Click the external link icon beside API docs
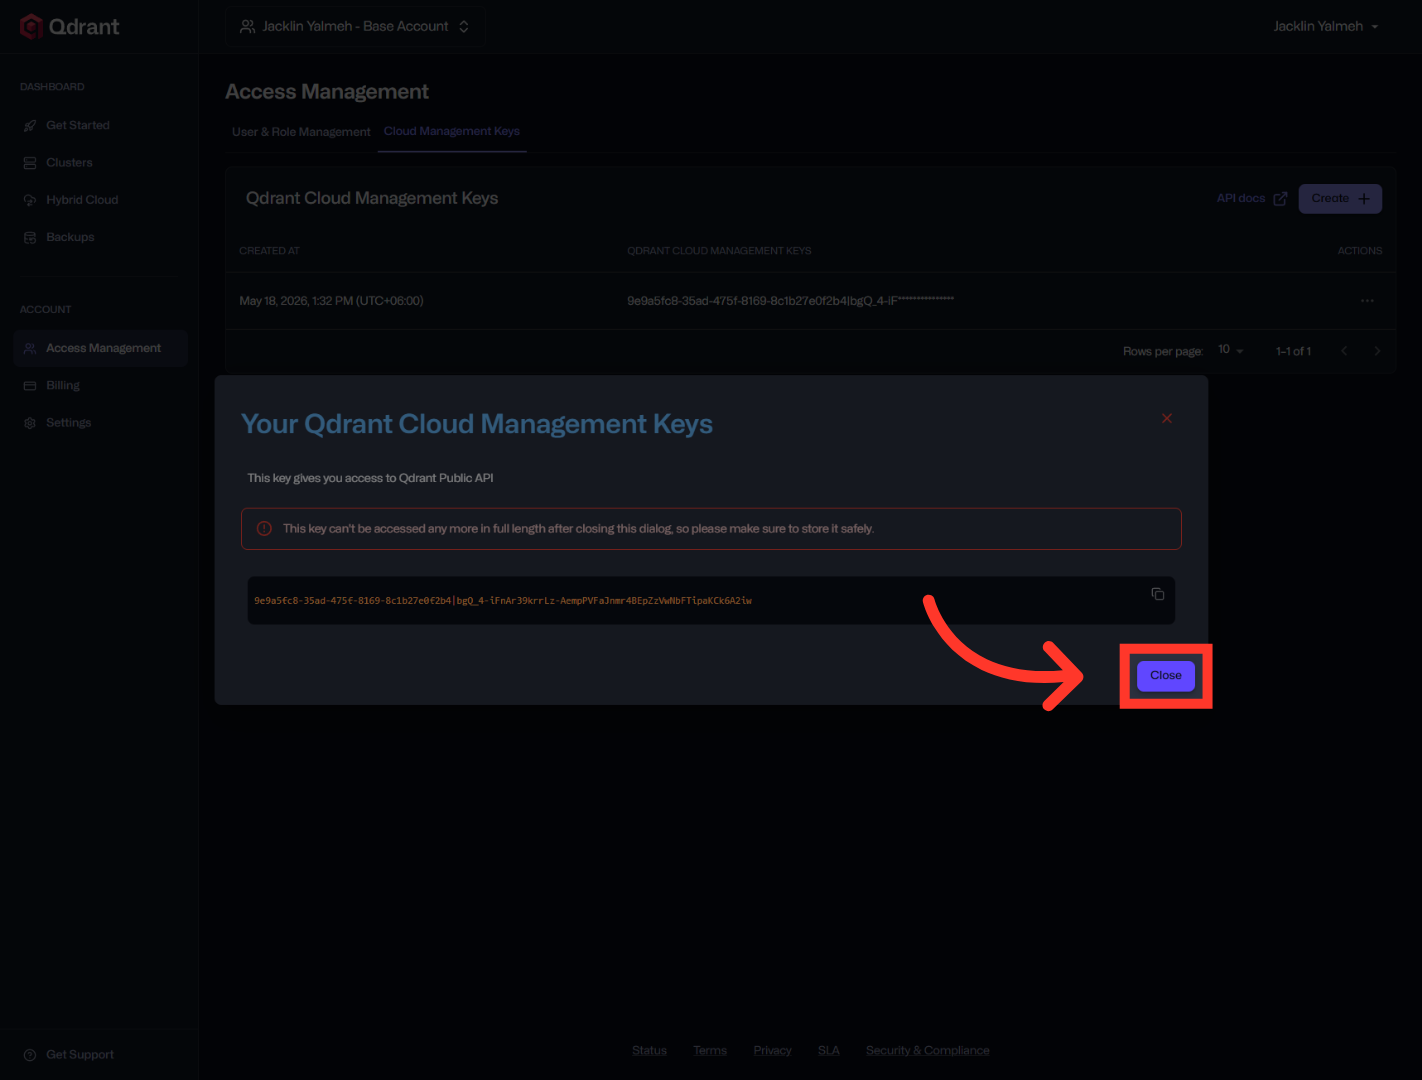The width and height of the screenshot is (1422, 1080). tap(1280, 199)
